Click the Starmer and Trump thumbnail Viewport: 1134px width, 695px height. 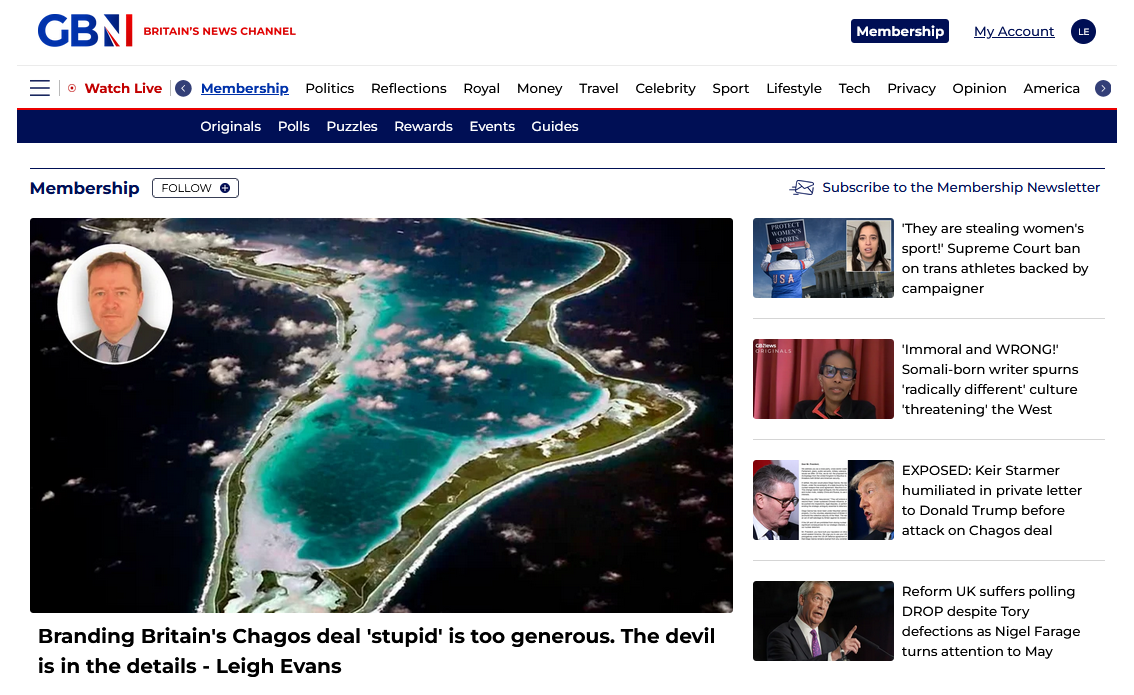click(823, 500)
